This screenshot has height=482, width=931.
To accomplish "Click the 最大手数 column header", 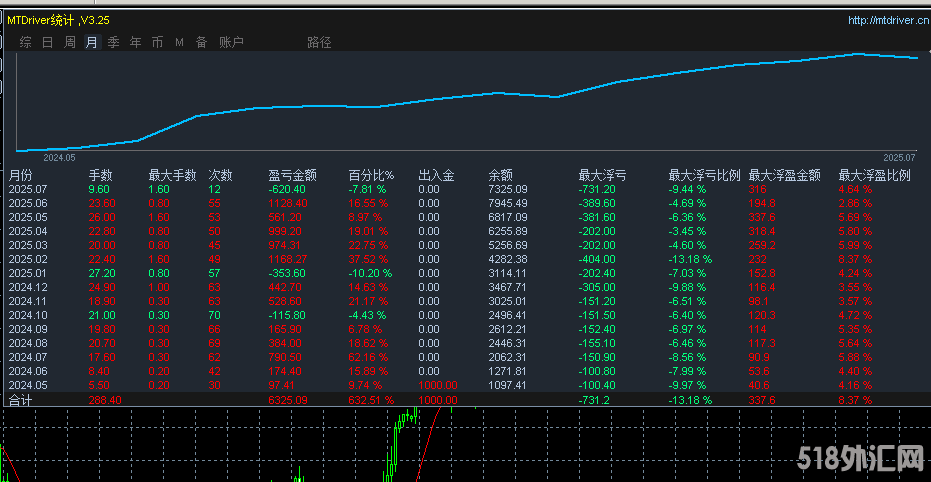I will [172, 176].
